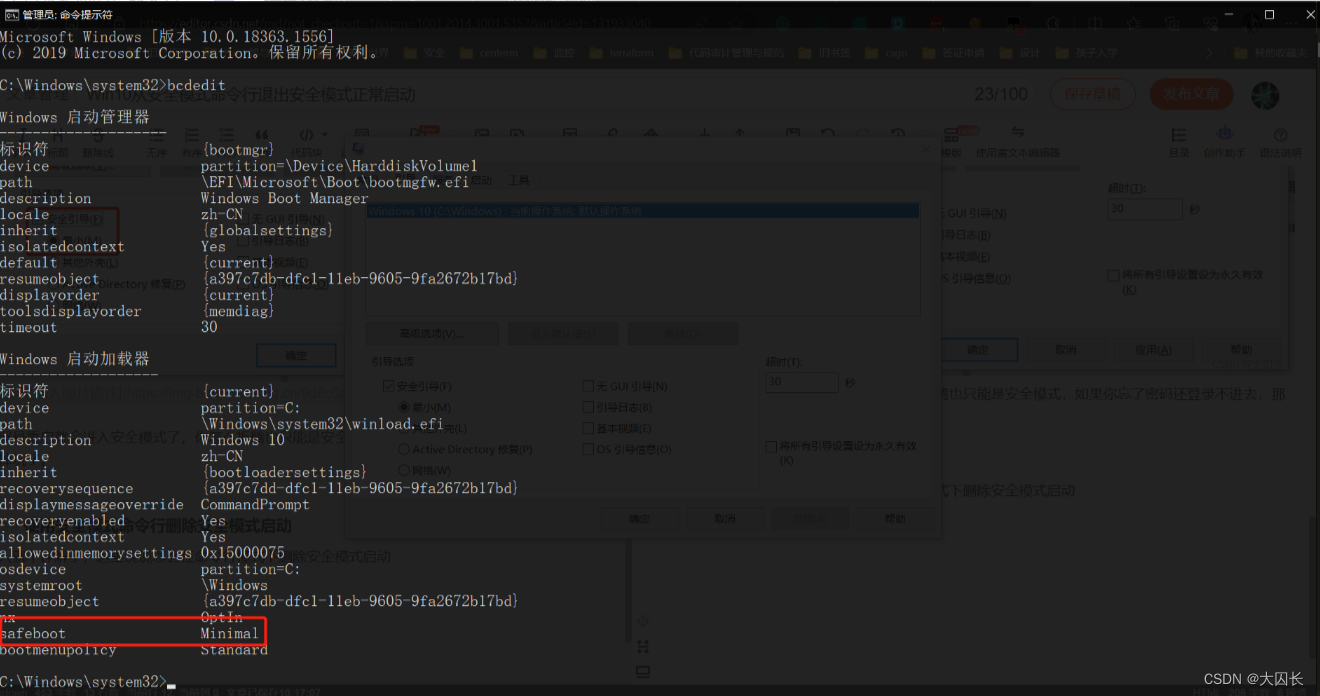Click the {globalsettings} inherit value
The height and width of the screenshot is (696, 1320).
pos(267,230)
